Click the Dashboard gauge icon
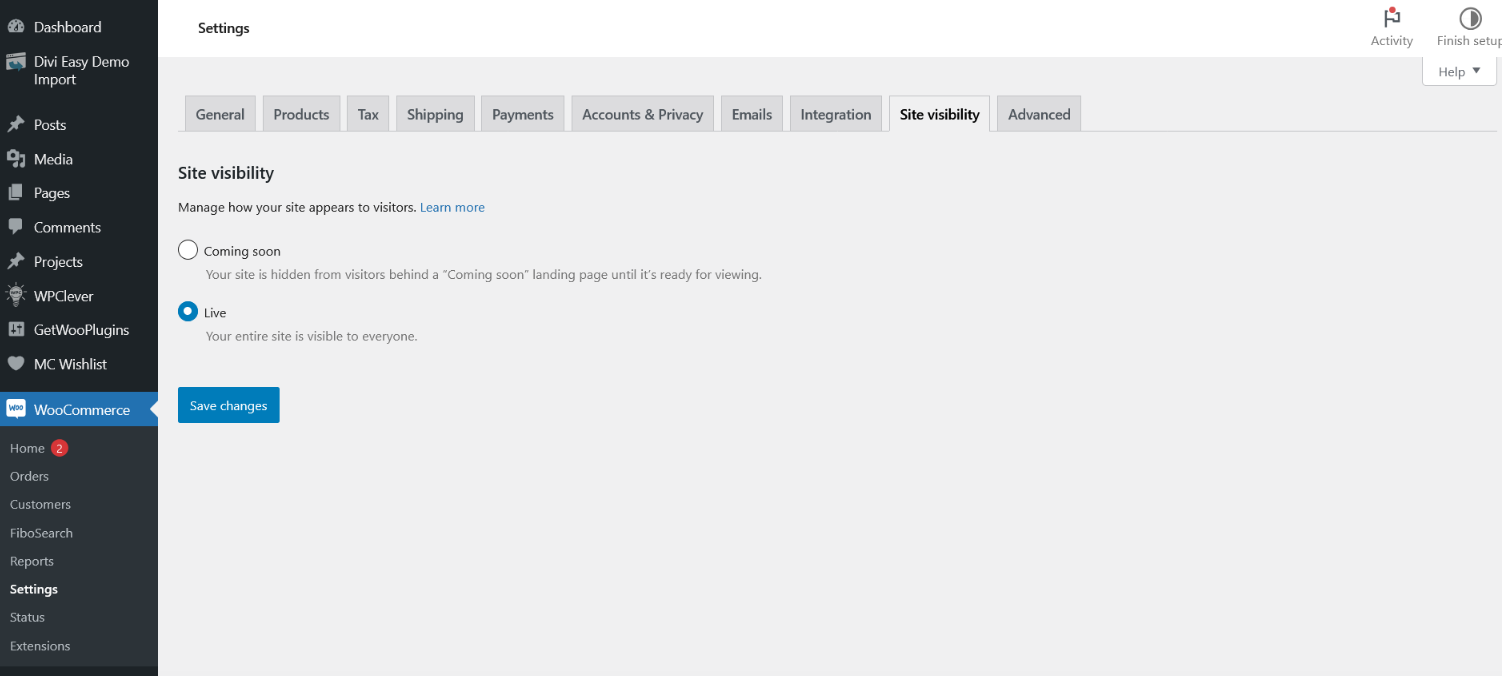Screen dimensions: 1502x676 click(x=16, y=27)
